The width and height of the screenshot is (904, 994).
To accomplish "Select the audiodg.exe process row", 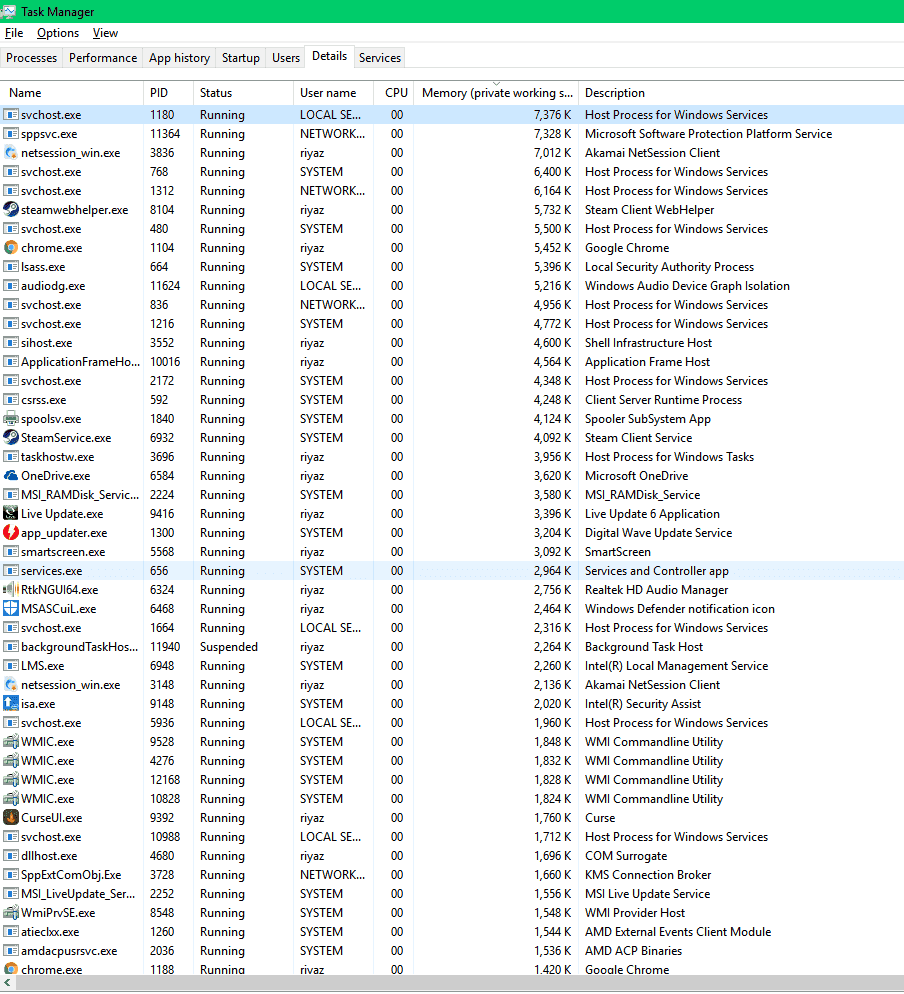I will click(x=452, y=286).
